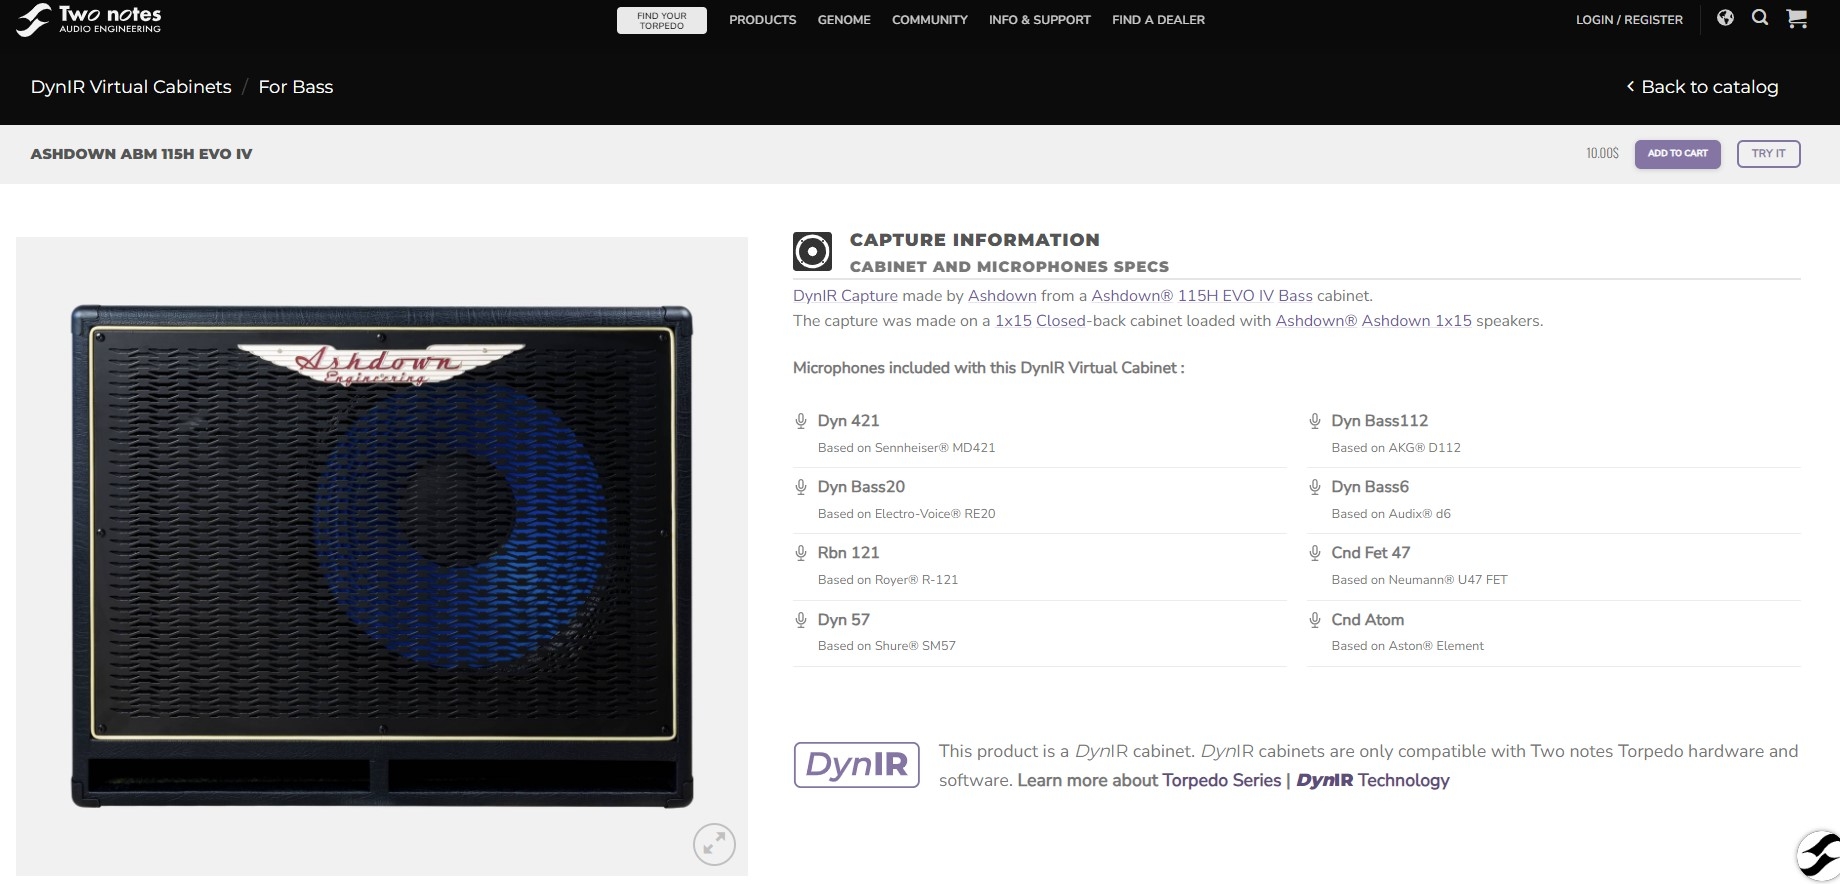Click the Capture Information heading

(x=974, y=240)
